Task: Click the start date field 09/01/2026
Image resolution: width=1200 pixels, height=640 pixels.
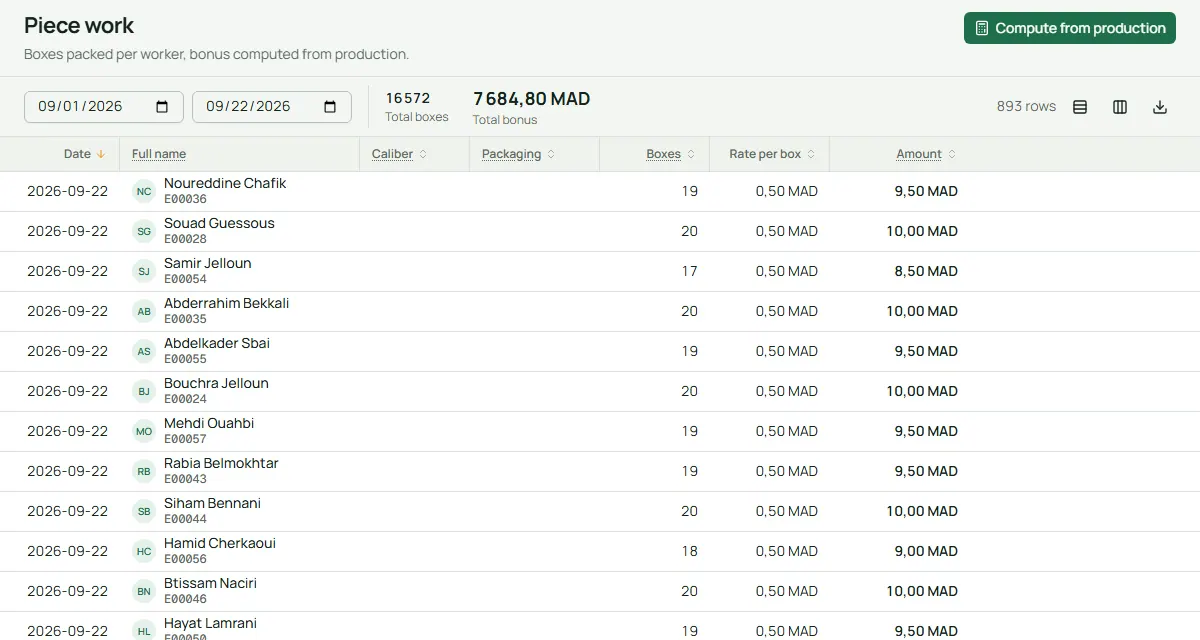Action: tap(104, 107)
